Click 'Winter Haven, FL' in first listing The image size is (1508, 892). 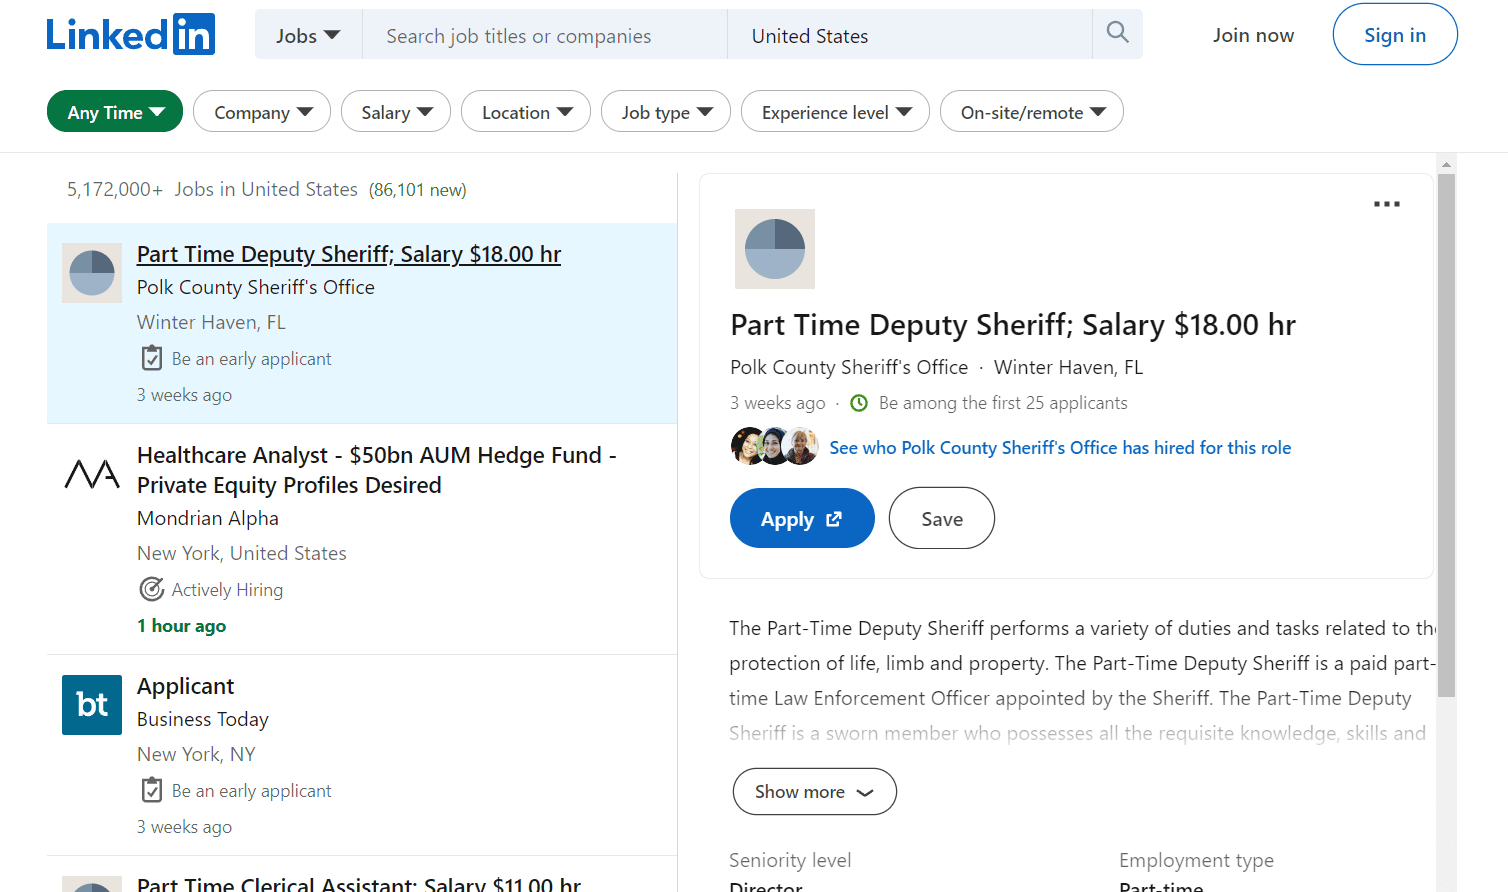[211, 322]
